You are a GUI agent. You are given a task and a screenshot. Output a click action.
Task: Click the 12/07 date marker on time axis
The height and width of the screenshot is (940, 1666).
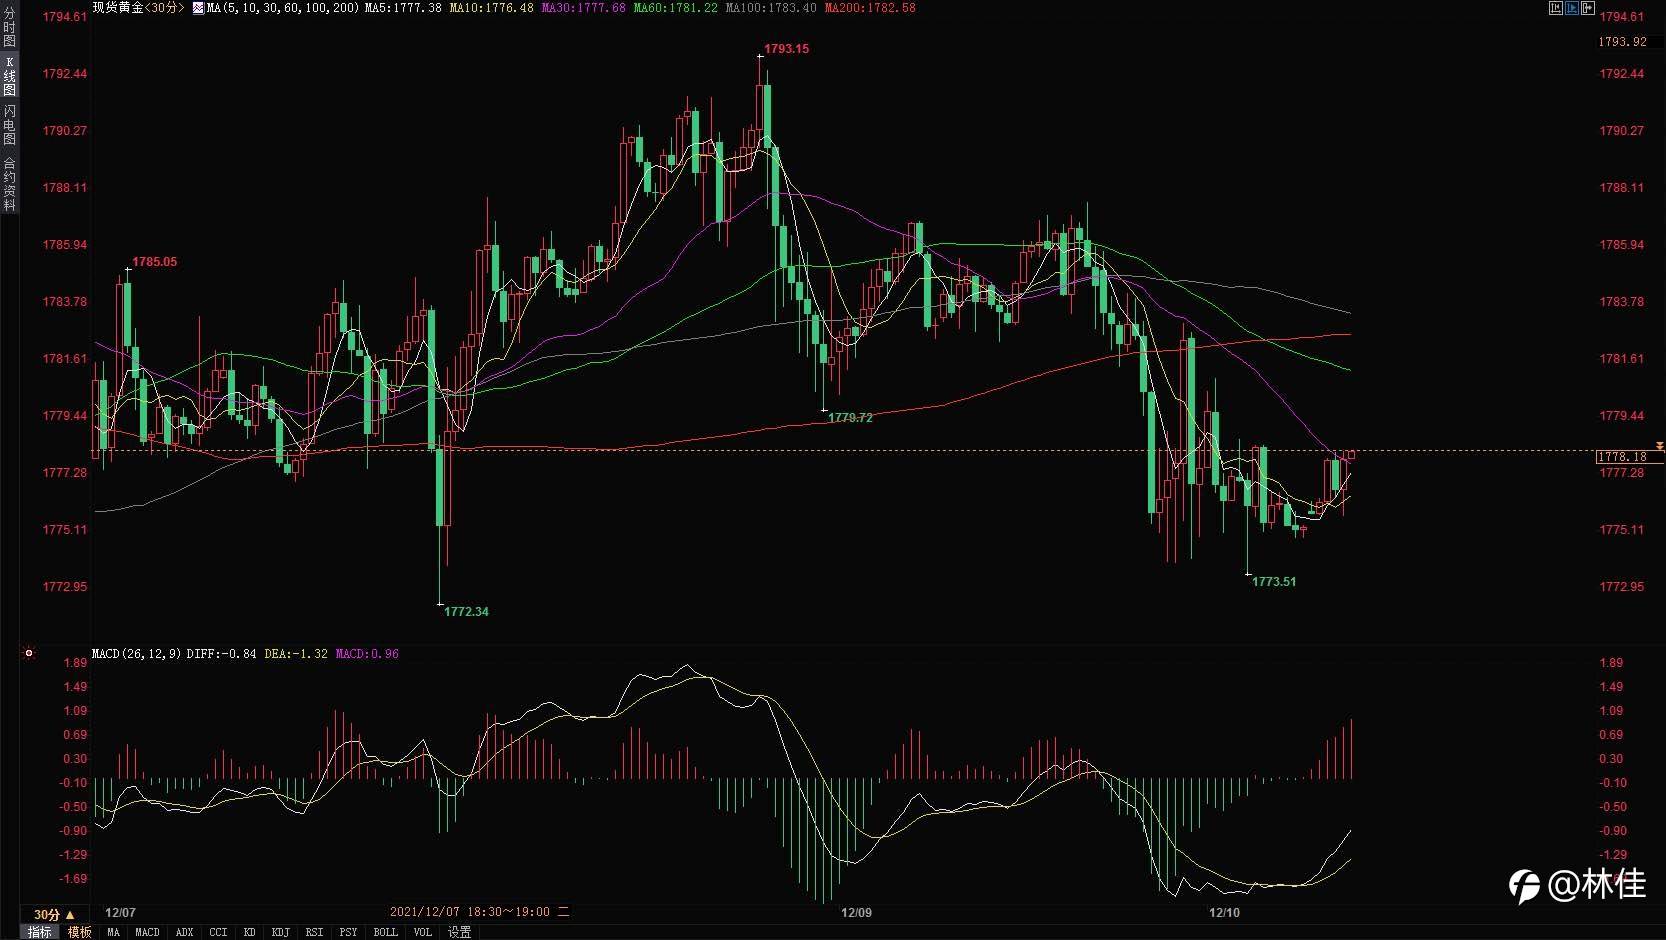(120, 913)
